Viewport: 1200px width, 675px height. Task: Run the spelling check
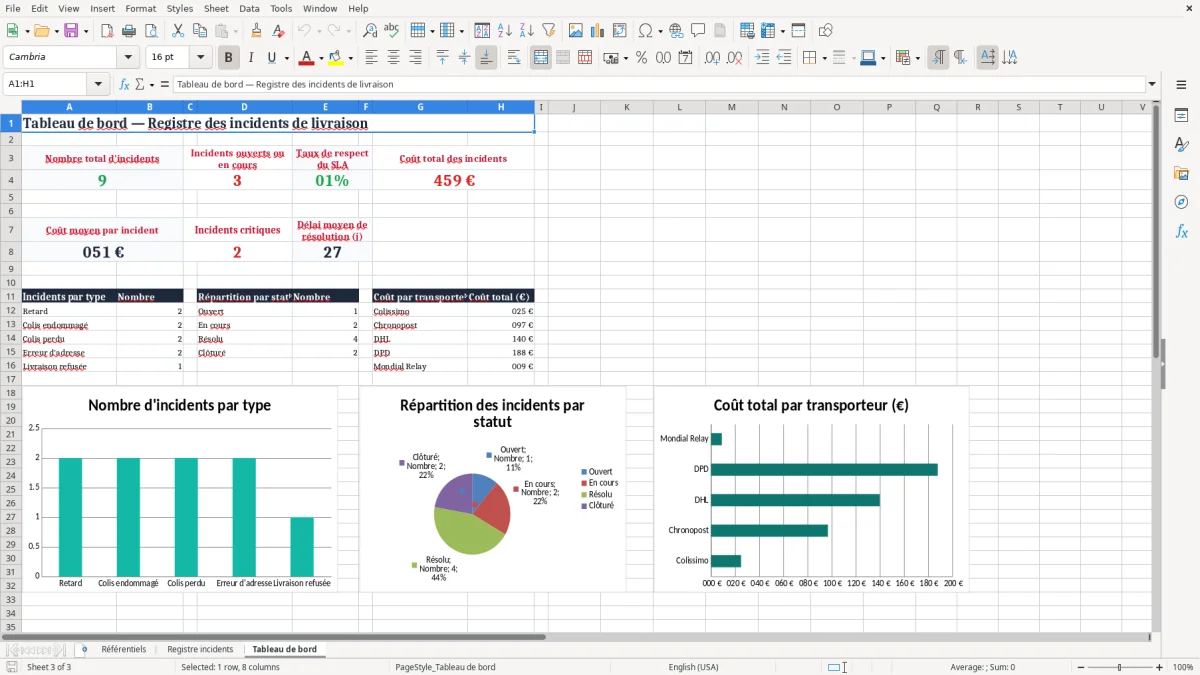(x=392, y=31)
